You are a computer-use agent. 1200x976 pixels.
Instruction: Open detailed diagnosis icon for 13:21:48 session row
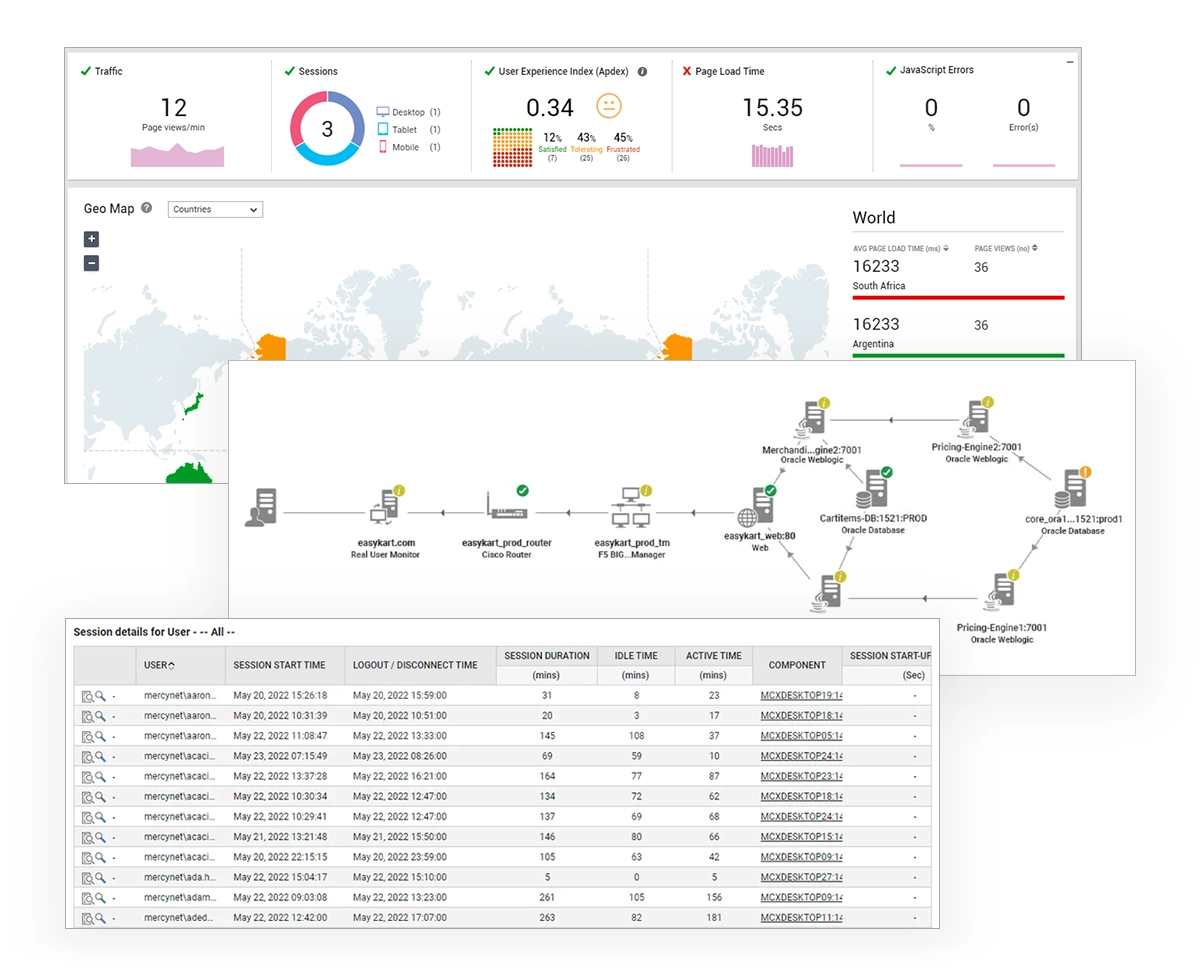coord(87,837)
